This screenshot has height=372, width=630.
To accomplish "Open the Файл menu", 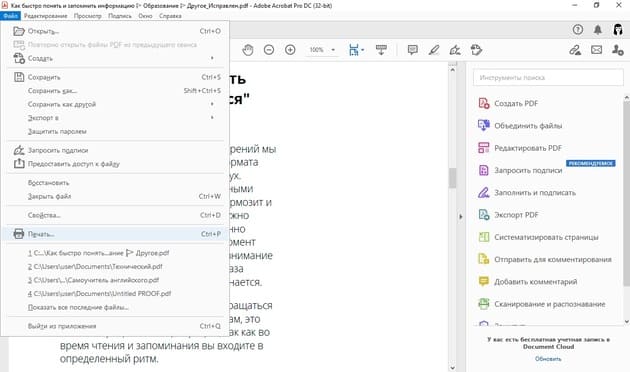I will pyautogui.click(x=10, y=16).
